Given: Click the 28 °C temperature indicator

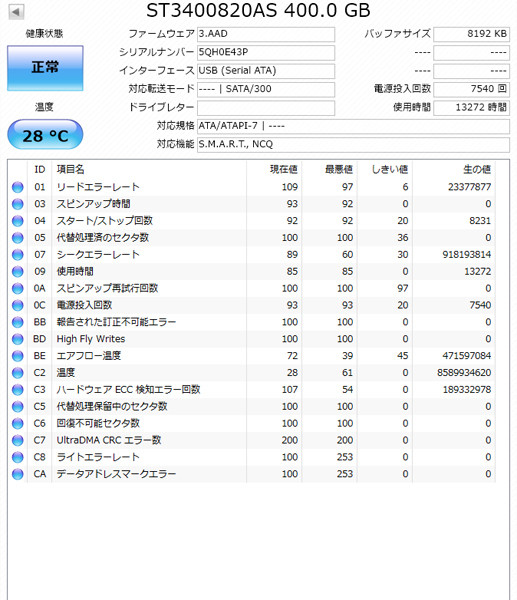Looking at the screenshot, I should [x=45, y=135].
